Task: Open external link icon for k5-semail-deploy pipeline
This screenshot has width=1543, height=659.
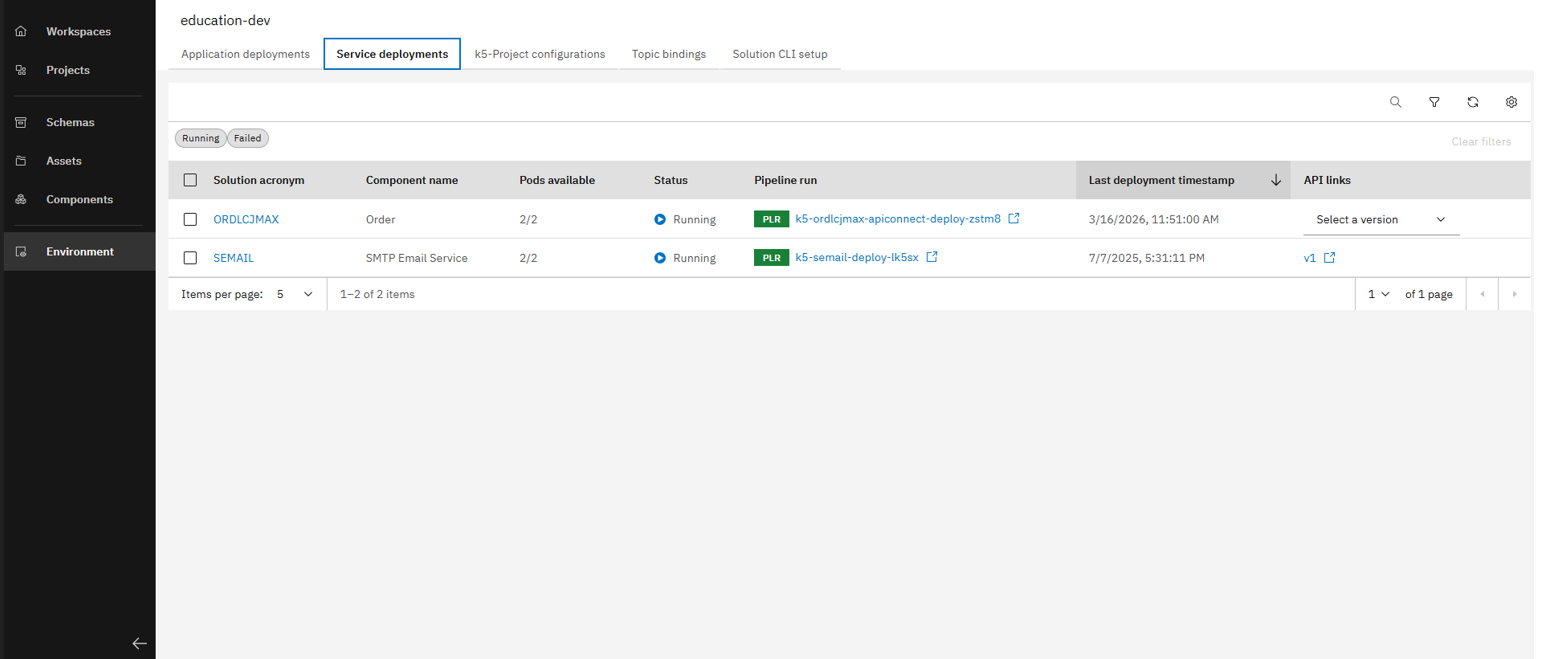Action: click(x=932, y=257)
